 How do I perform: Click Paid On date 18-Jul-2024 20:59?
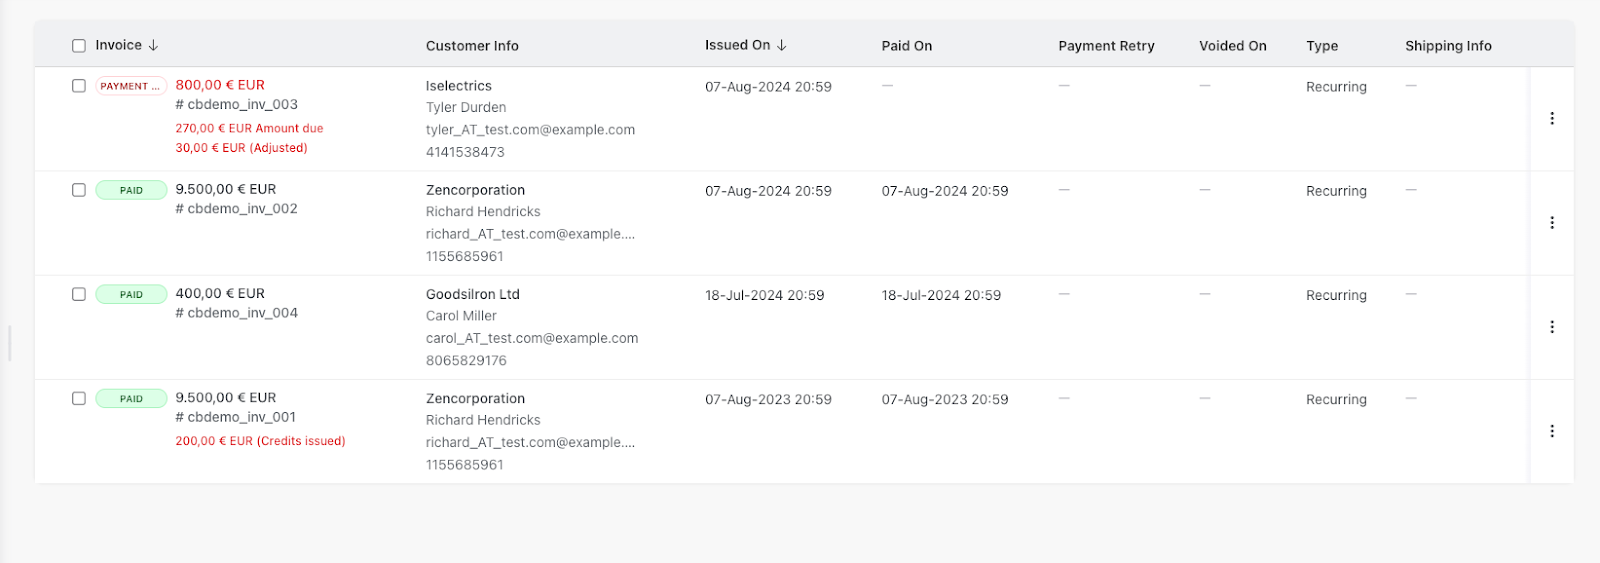pyautogui.click(x=941, y=295)
